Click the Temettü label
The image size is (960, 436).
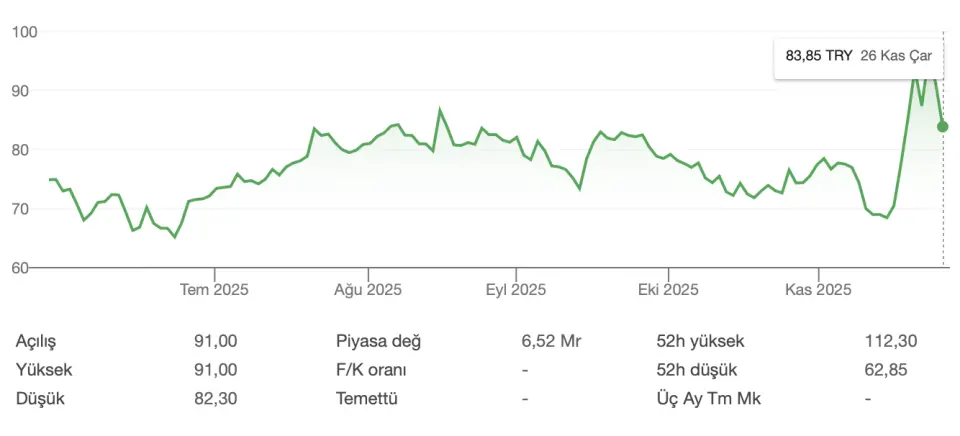(x=367, y=398)
